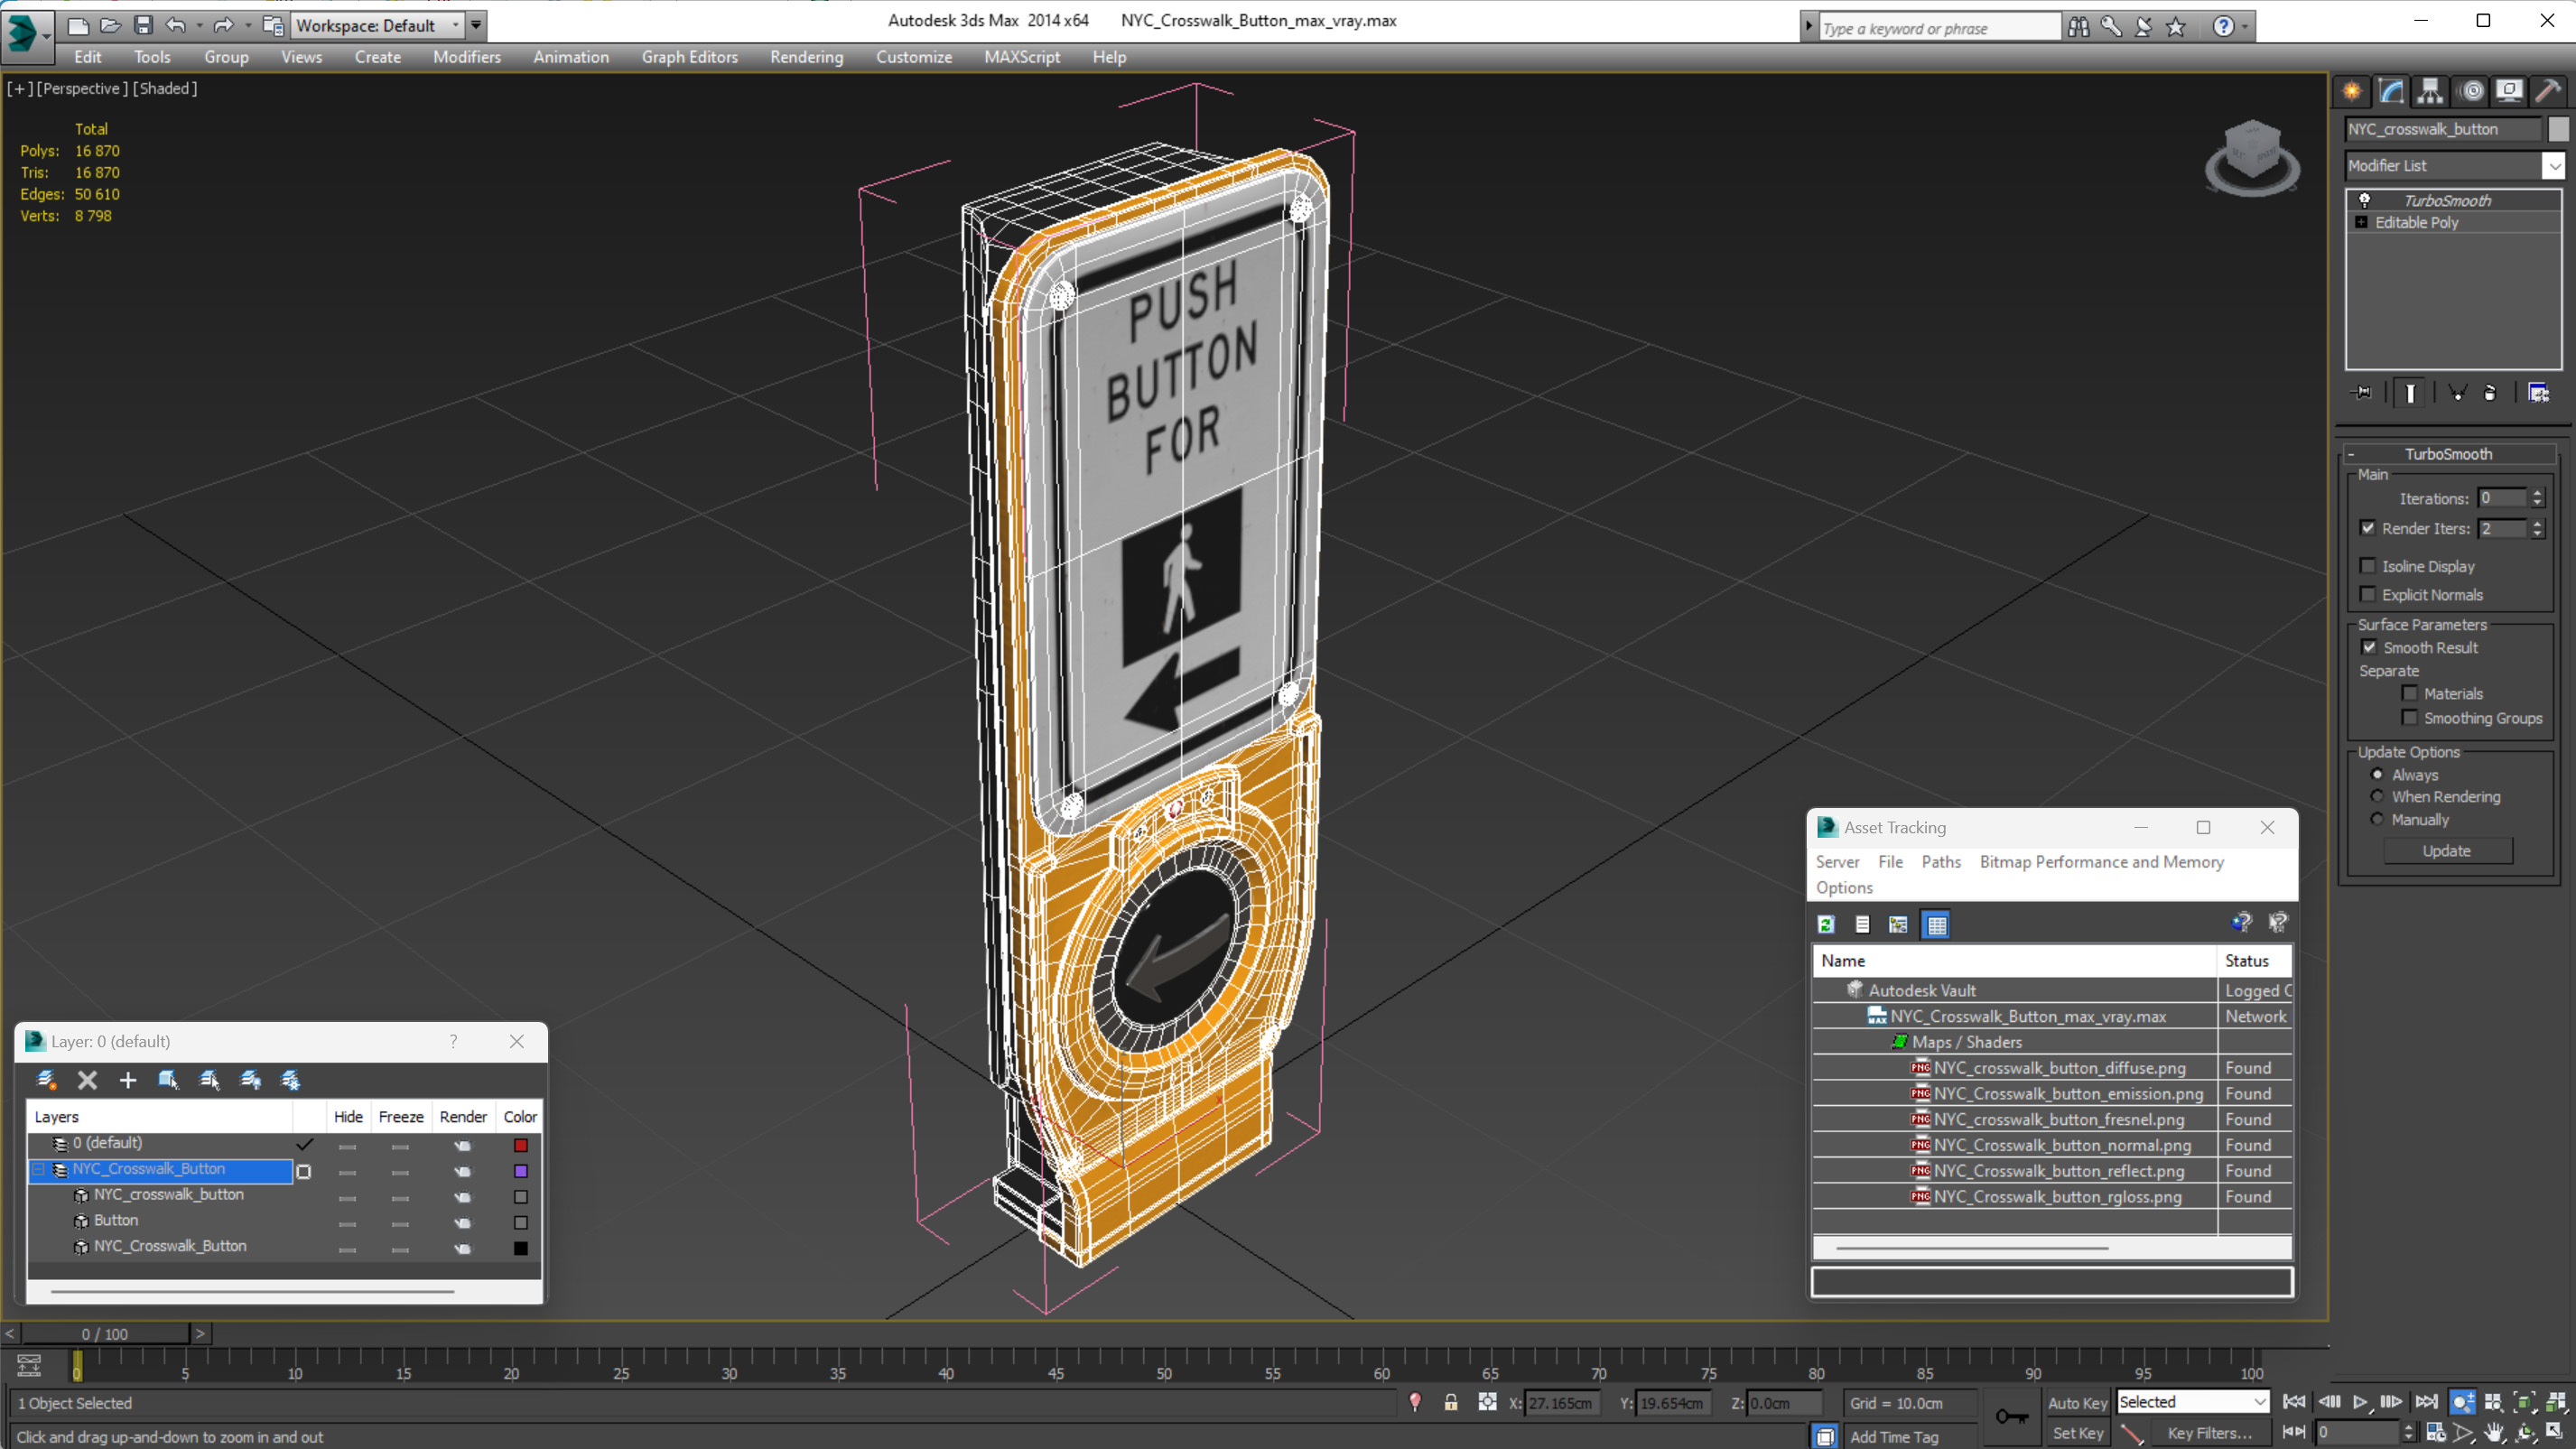This screenshot has width=2576, height=1449.
Task: Click Table View icon in Asset Tracking
Action: (1937, 924)
